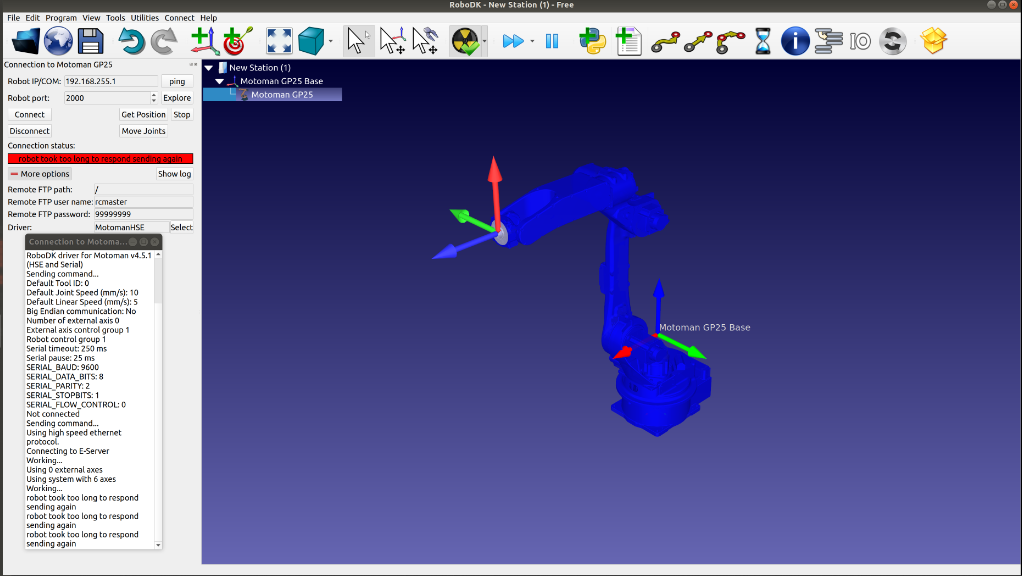Collapse the Motoman GP25 Base node
This screenshot has width=1022, height=576.
tap(220, 81)
